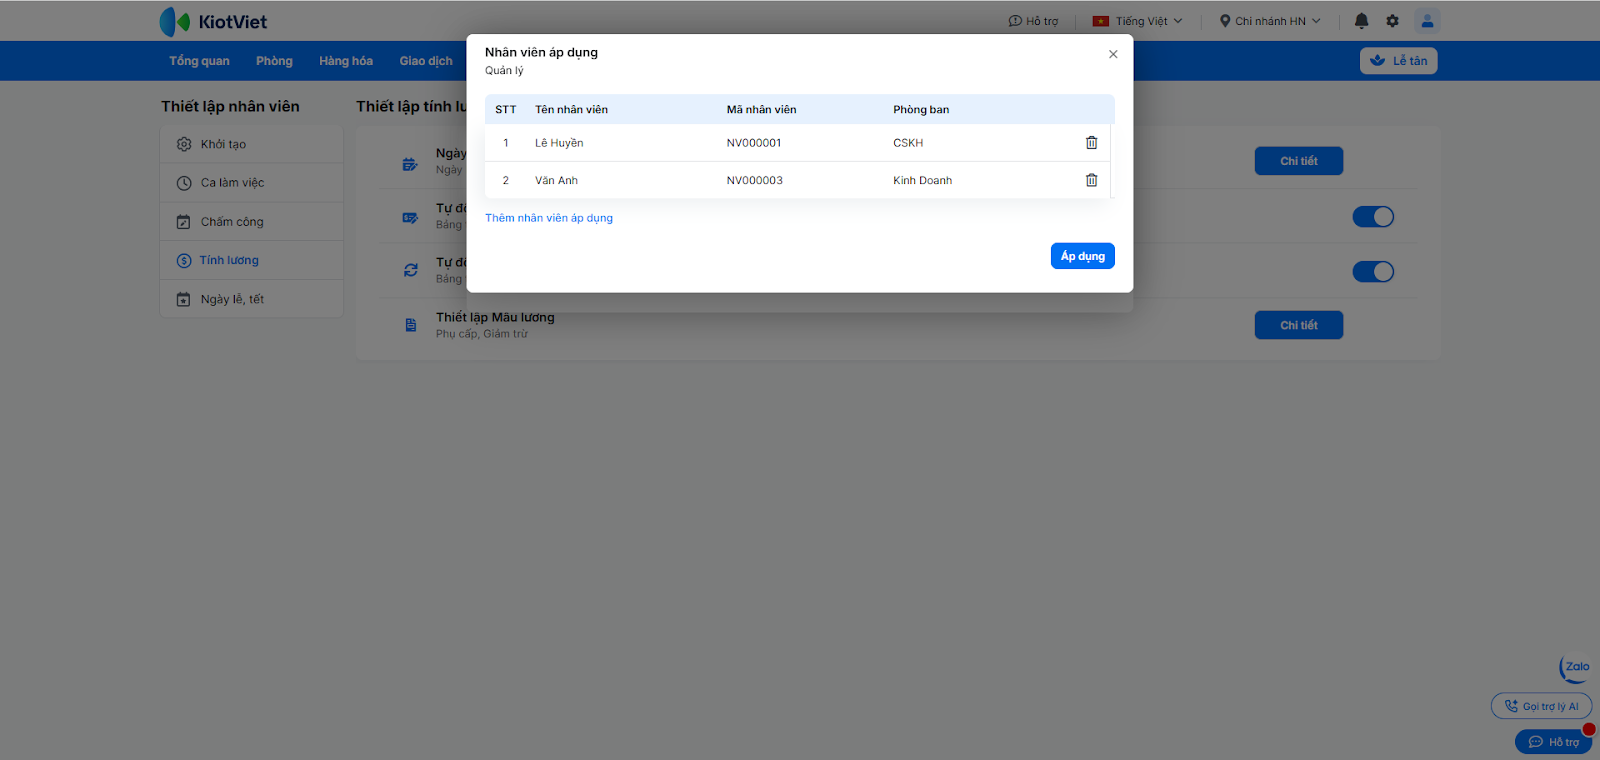This screenshot has height=760, width=1600.
Task: Click the STT column header
Action: click(x=506, y=110)
